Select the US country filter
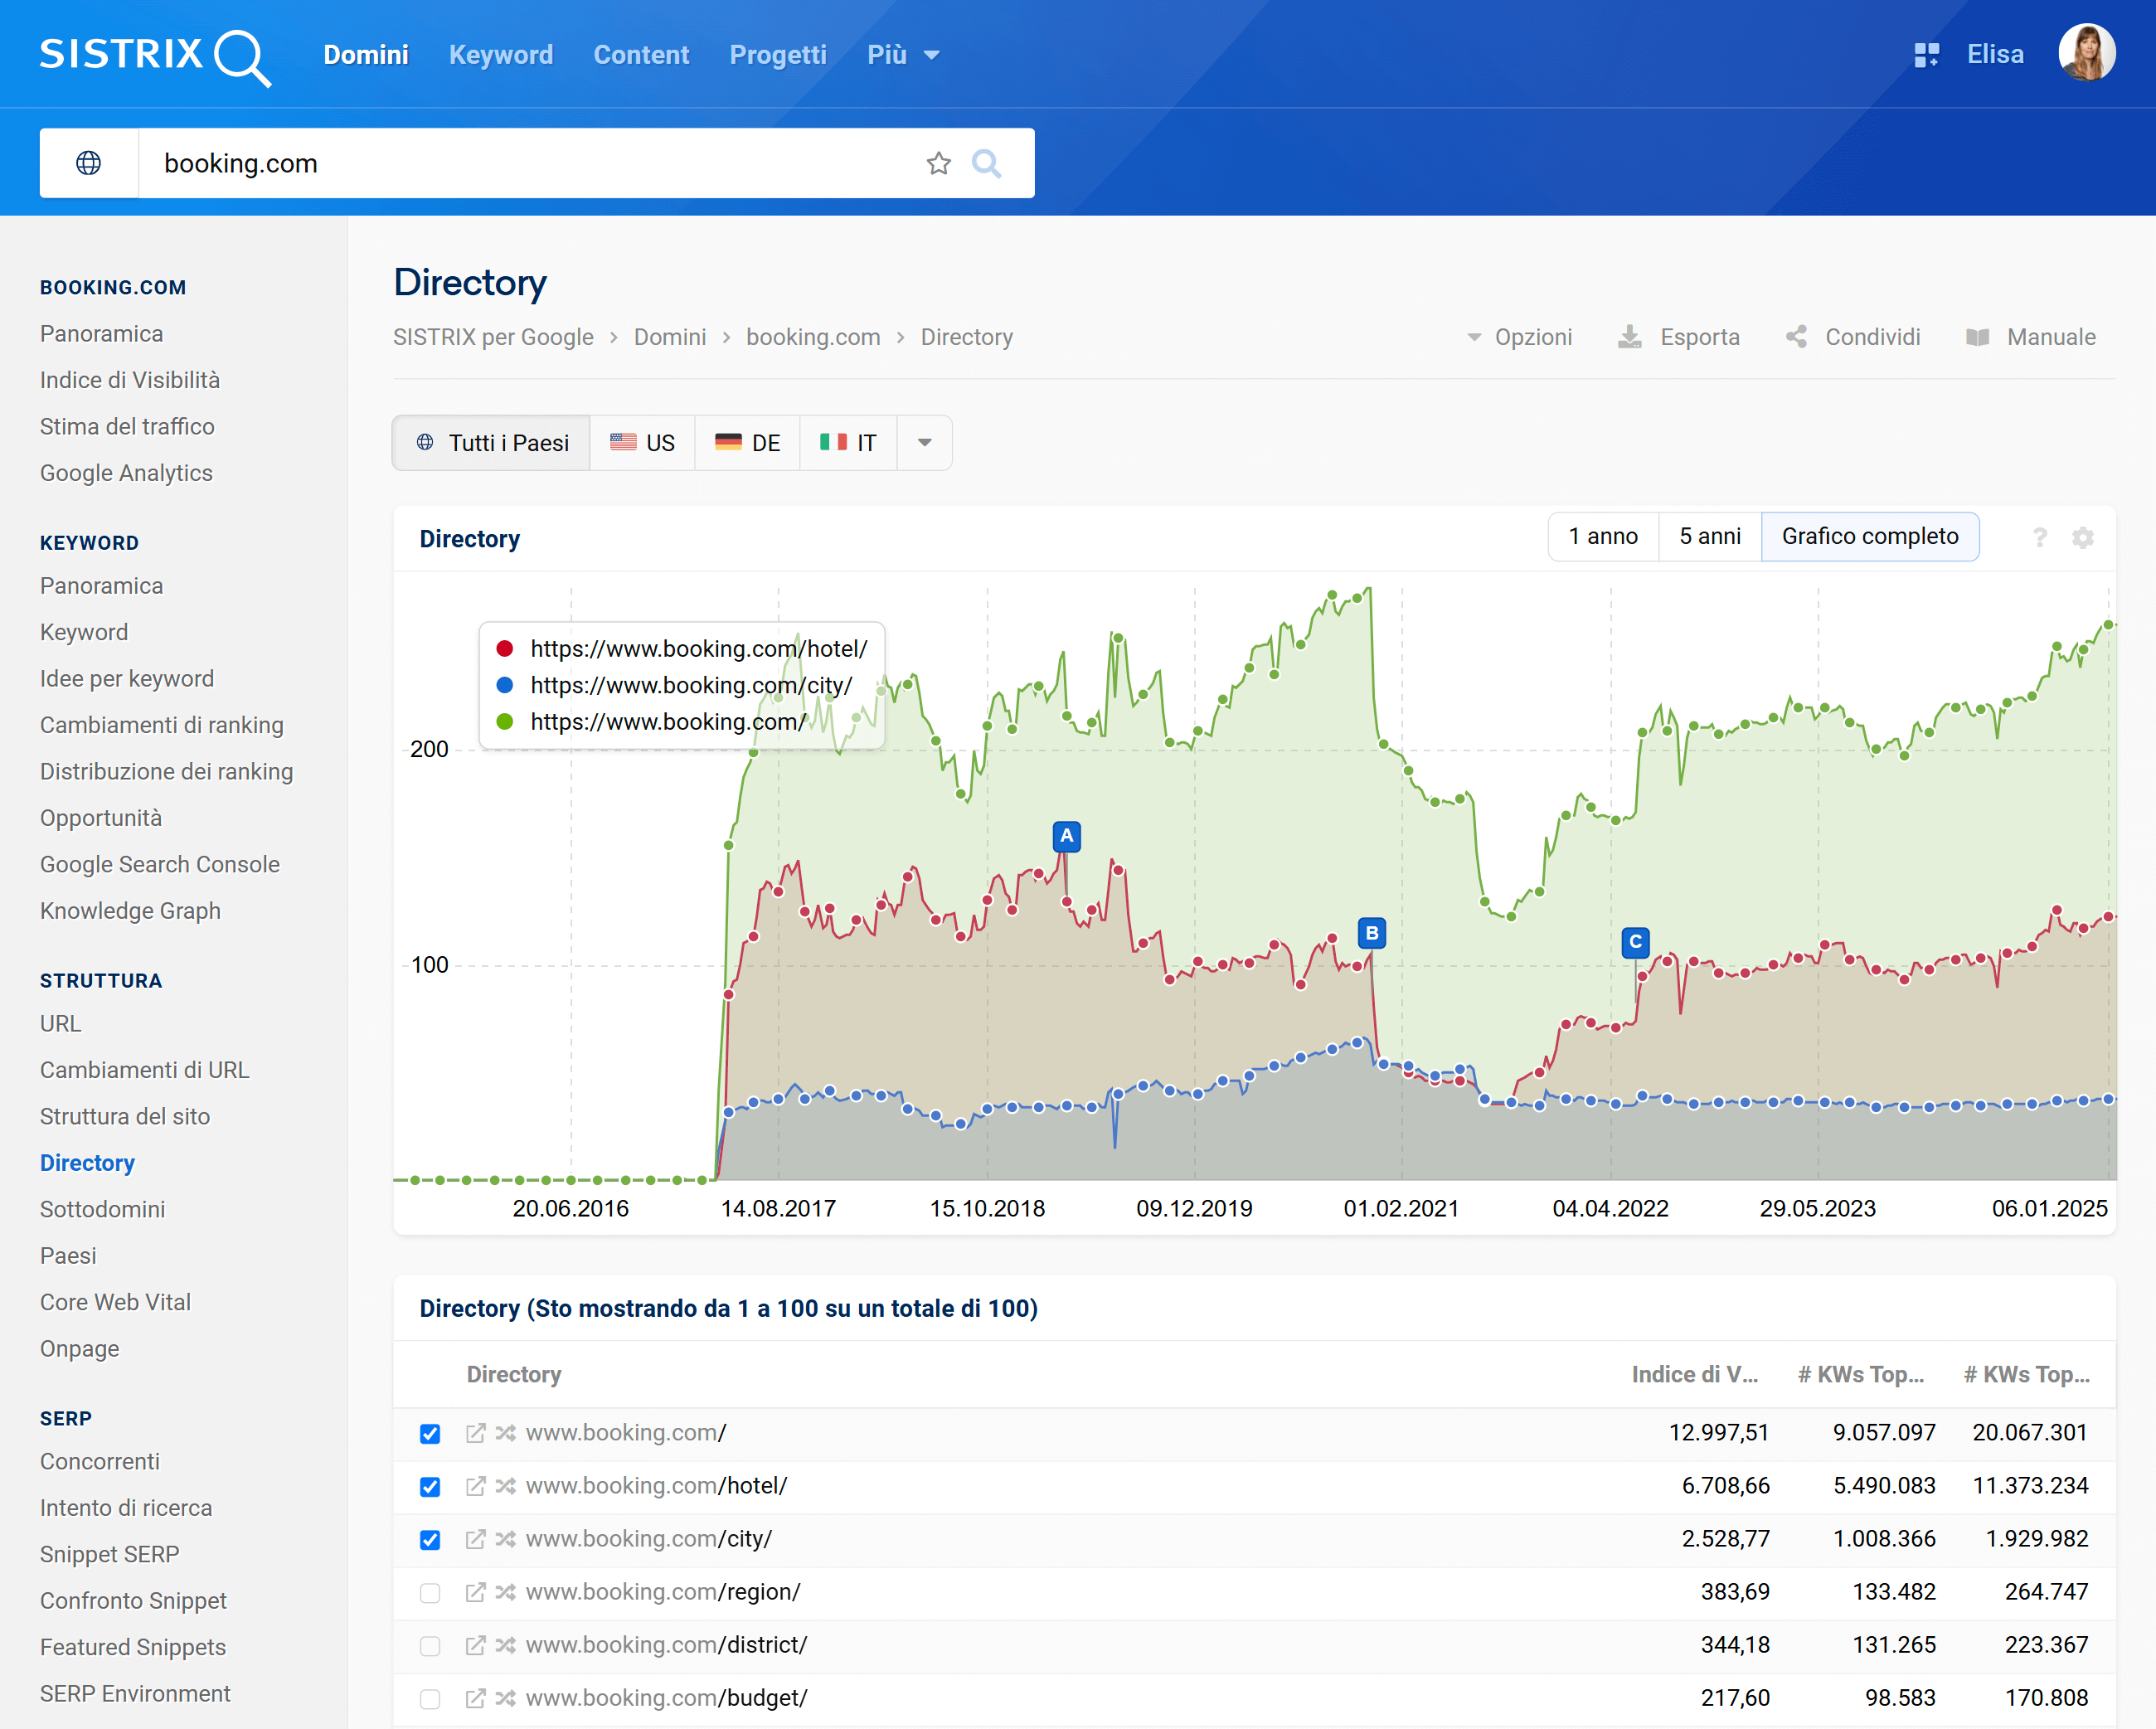 (643, 443)
